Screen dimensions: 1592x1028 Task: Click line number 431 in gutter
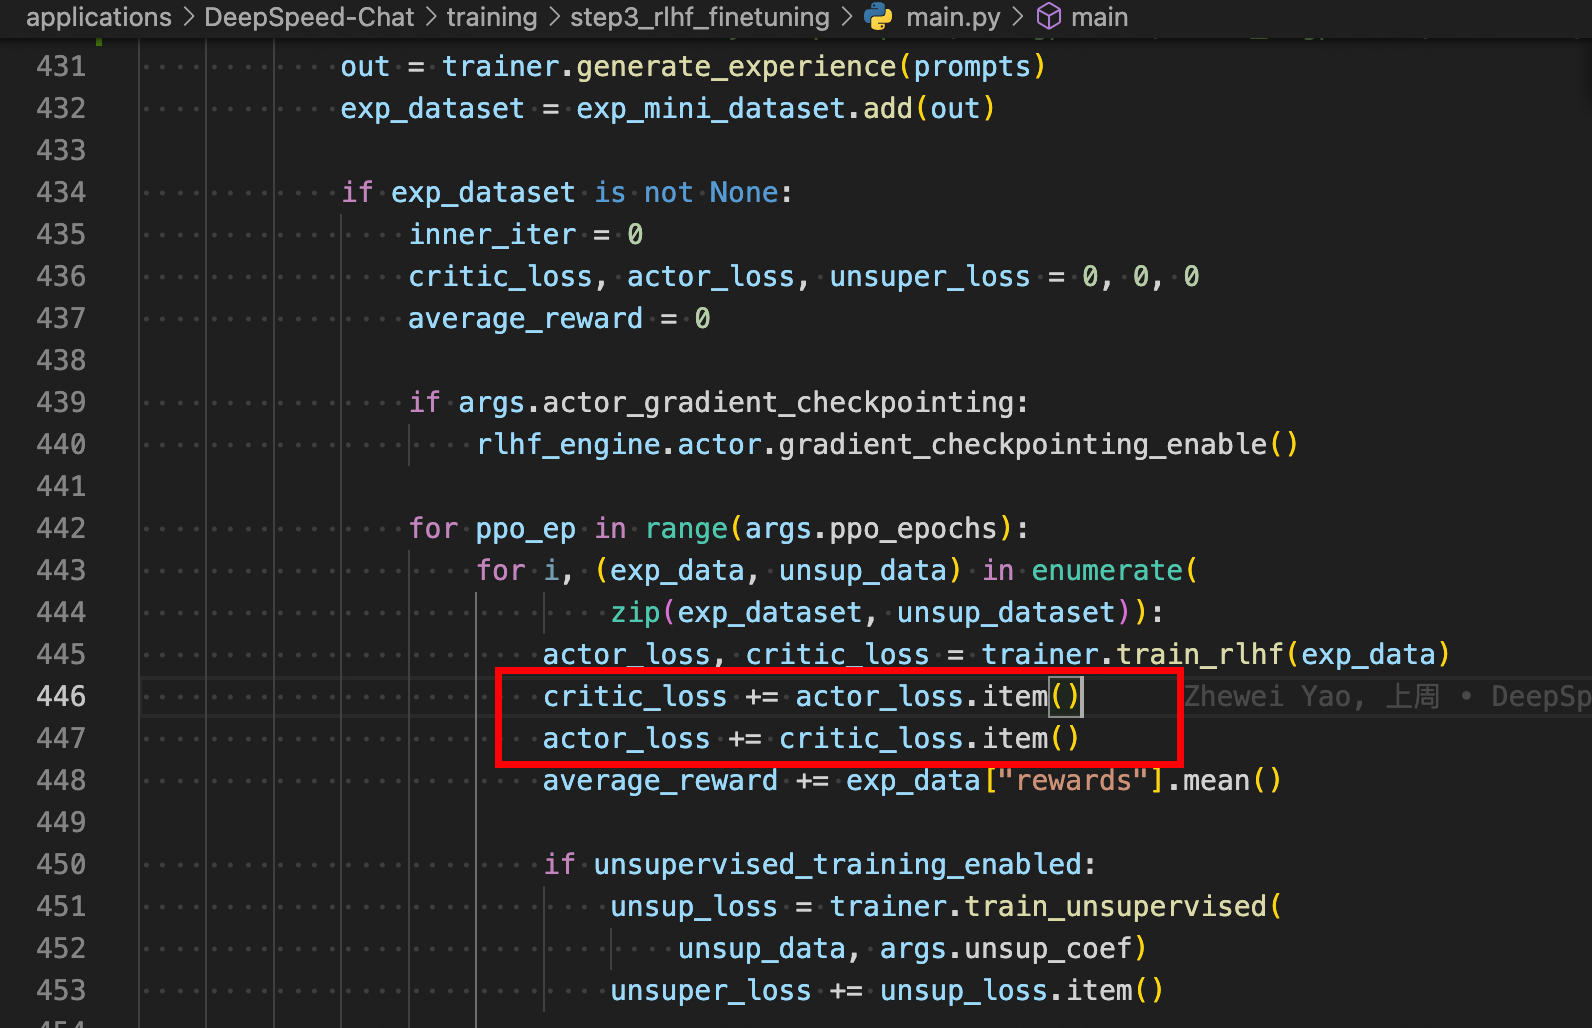coord(61,67)
